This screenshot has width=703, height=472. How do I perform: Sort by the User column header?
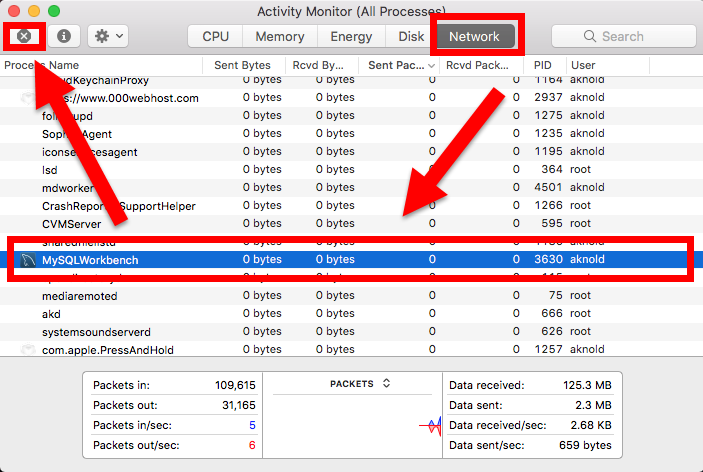[x=583, y=65]
